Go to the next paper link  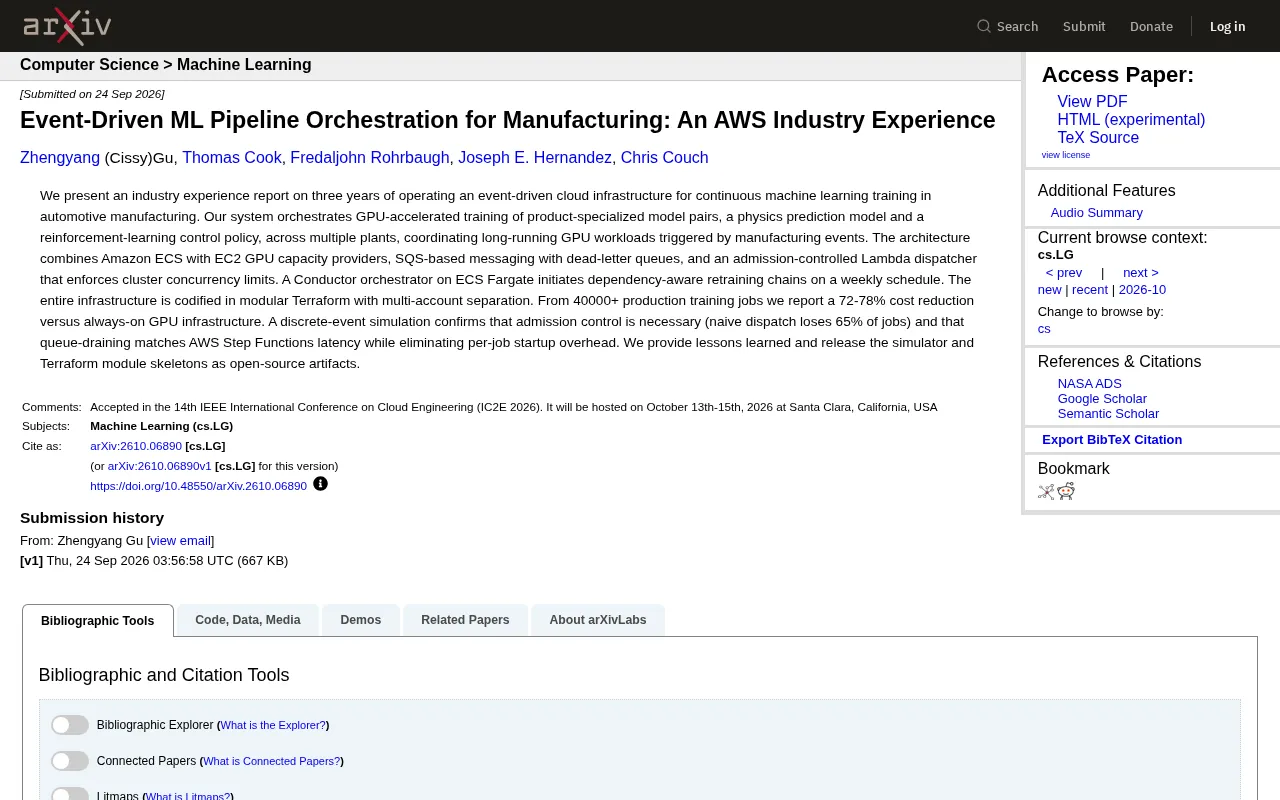pos(1141,273)
